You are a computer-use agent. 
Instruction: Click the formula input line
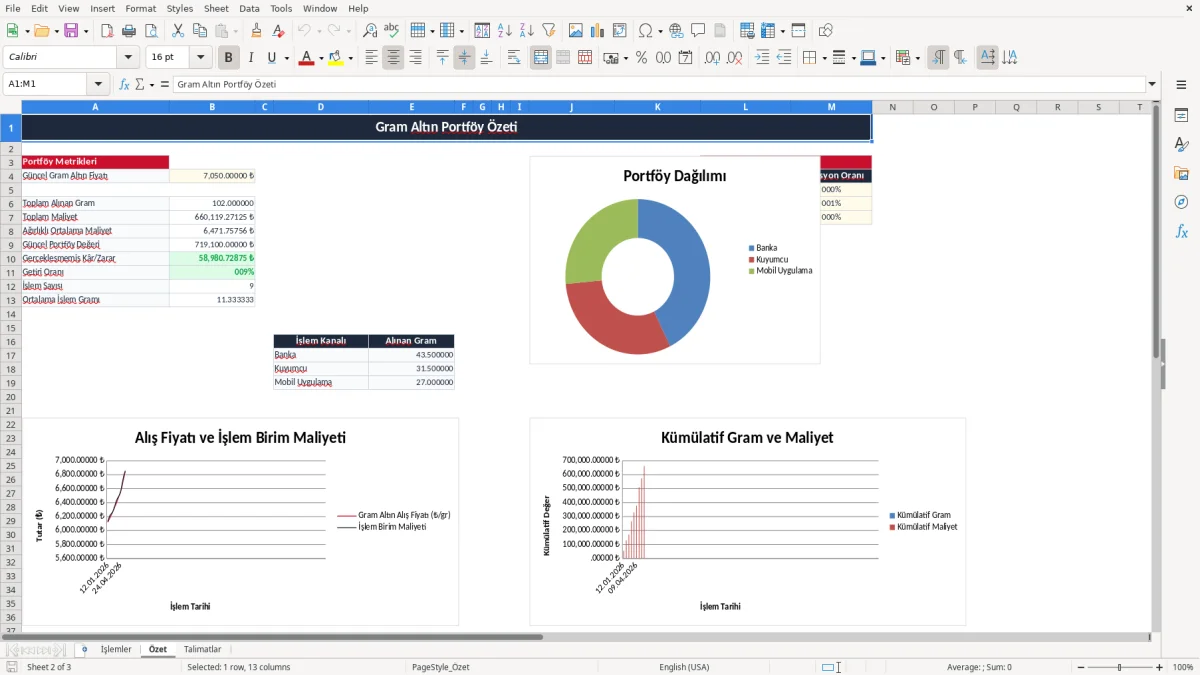(658, 84)
